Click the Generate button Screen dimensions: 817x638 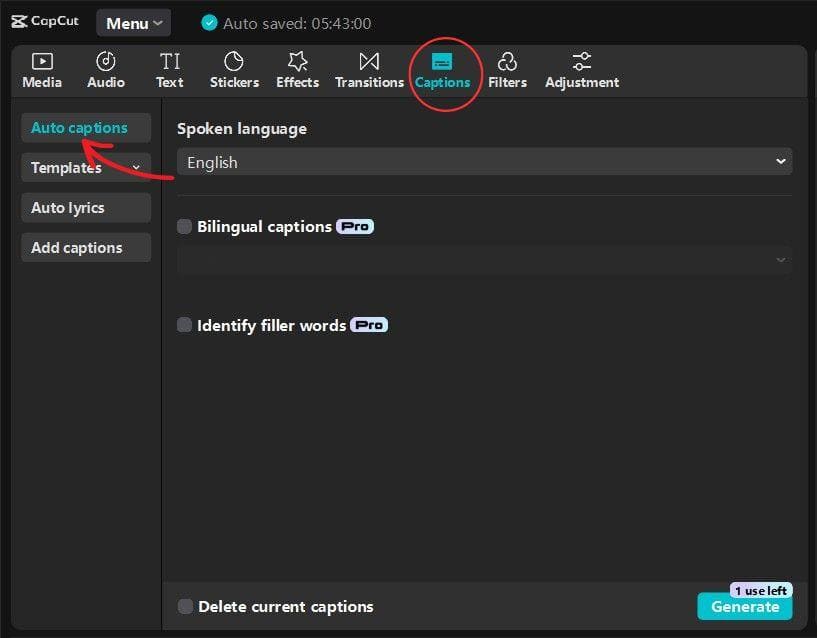[745, 606]
